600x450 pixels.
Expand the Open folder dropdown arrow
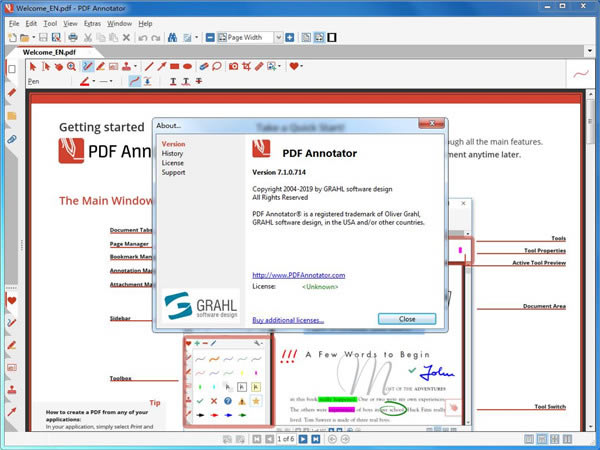33,38
